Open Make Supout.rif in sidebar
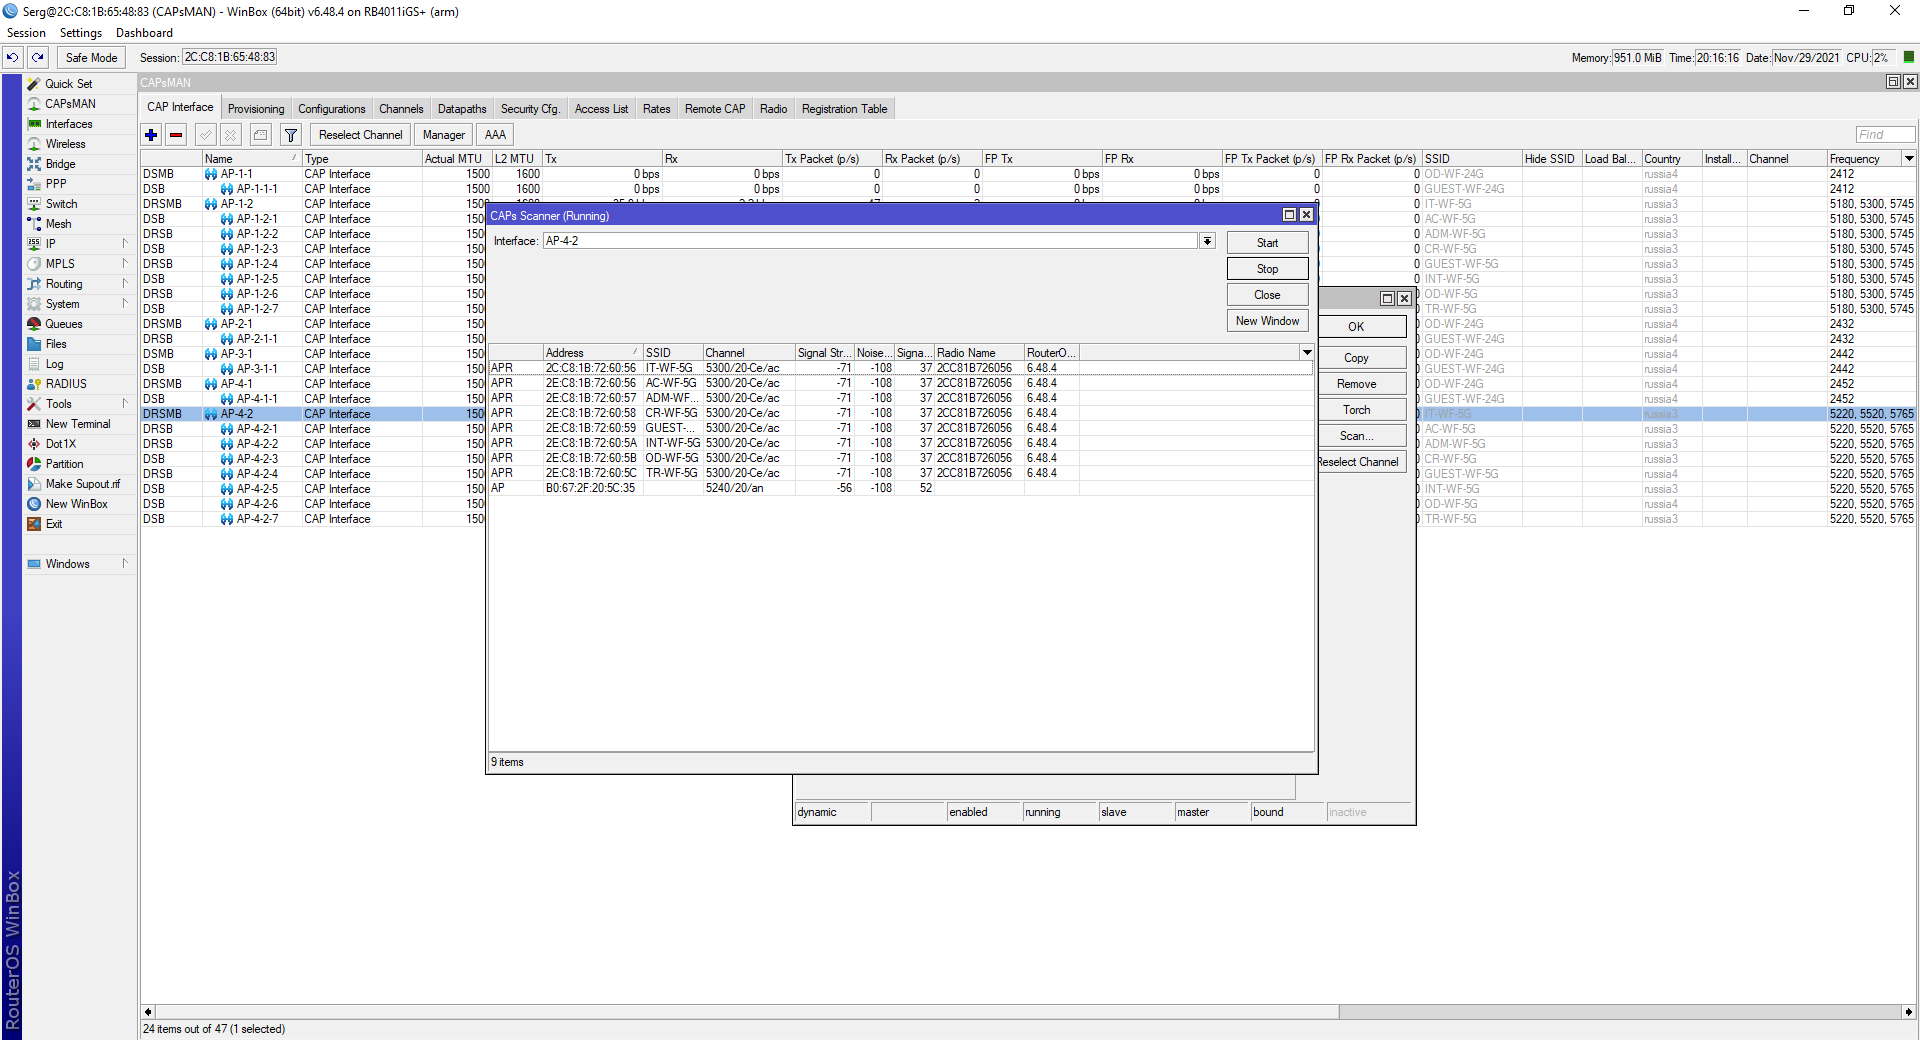This screenshot has width=1920, height=1040. (82, 484)
